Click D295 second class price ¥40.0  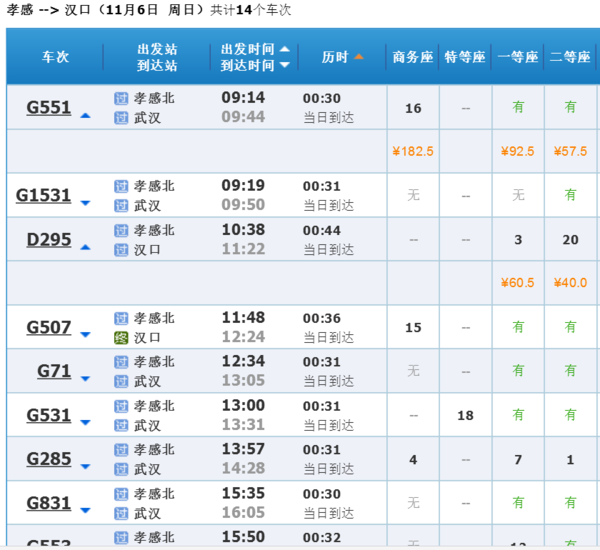570,283
